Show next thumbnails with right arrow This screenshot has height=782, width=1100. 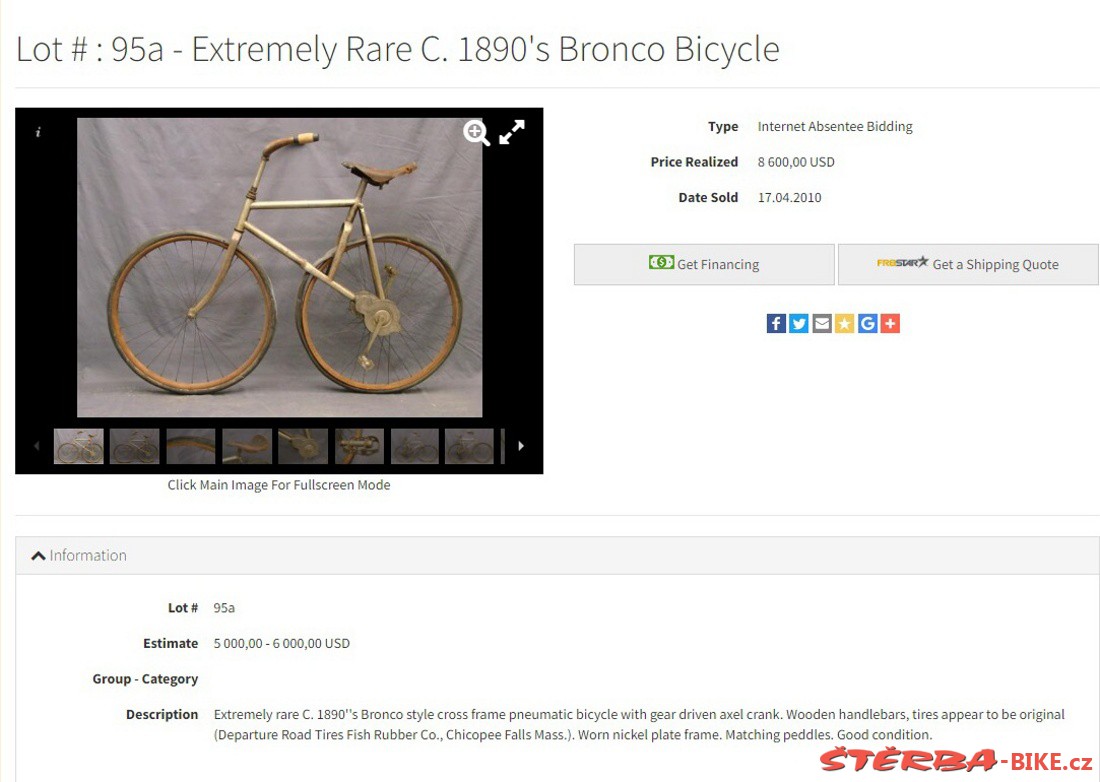(521, 446)
